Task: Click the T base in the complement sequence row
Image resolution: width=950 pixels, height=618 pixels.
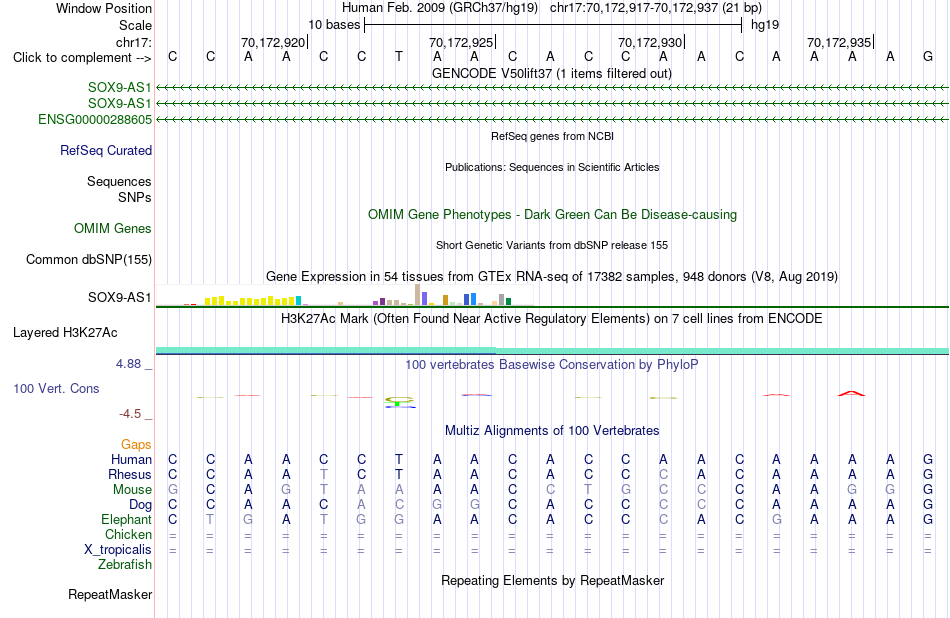Action: click(399, 57)
